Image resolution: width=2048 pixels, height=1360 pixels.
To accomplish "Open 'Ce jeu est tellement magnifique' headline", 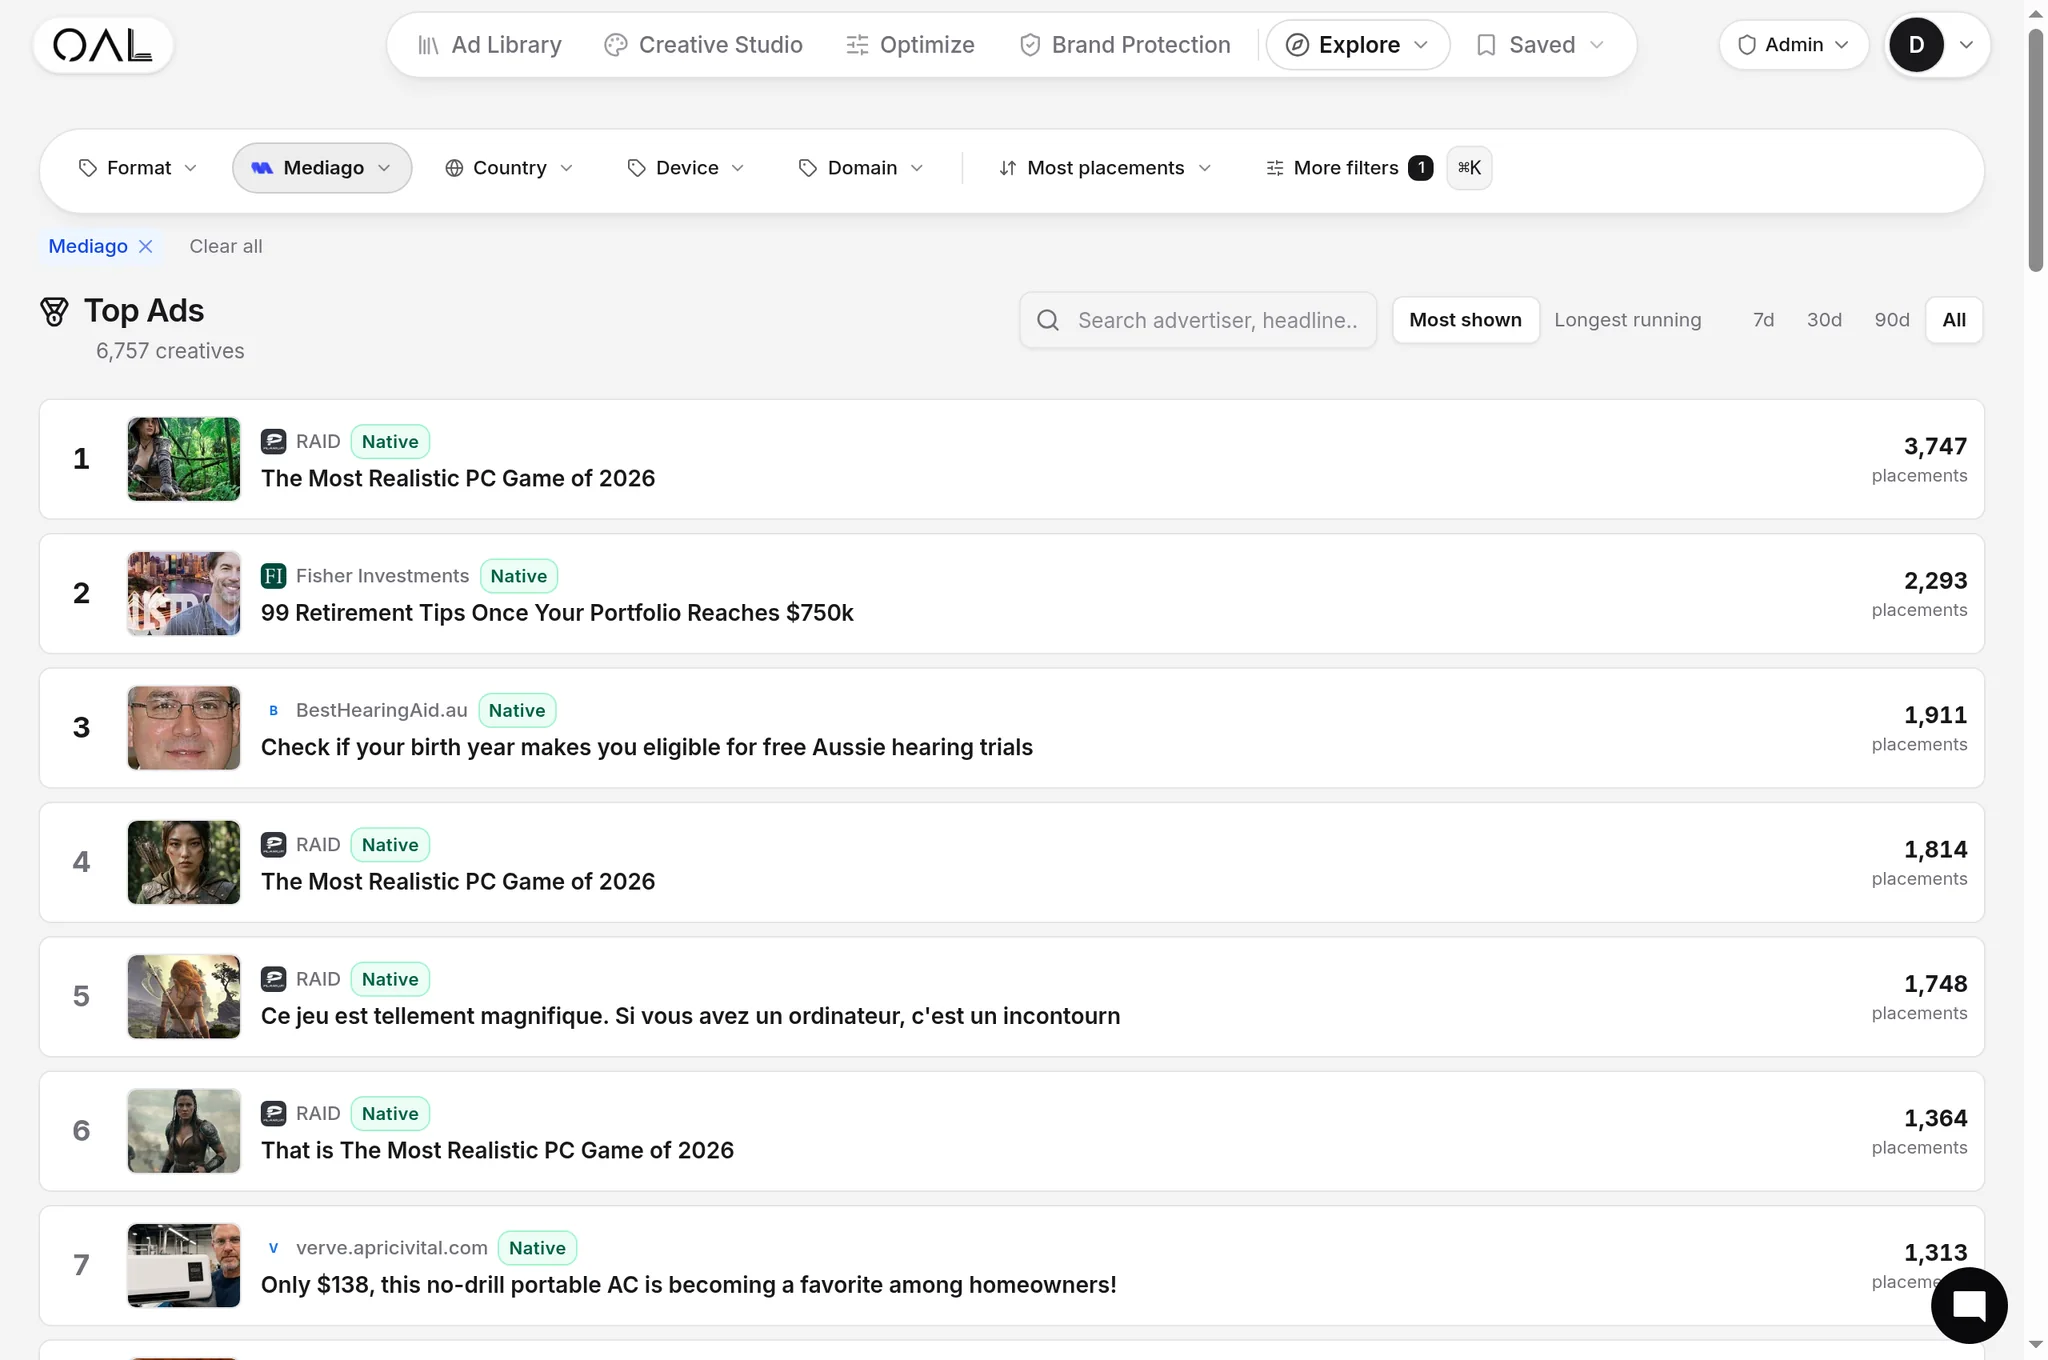I will (x=690, y=1016).
